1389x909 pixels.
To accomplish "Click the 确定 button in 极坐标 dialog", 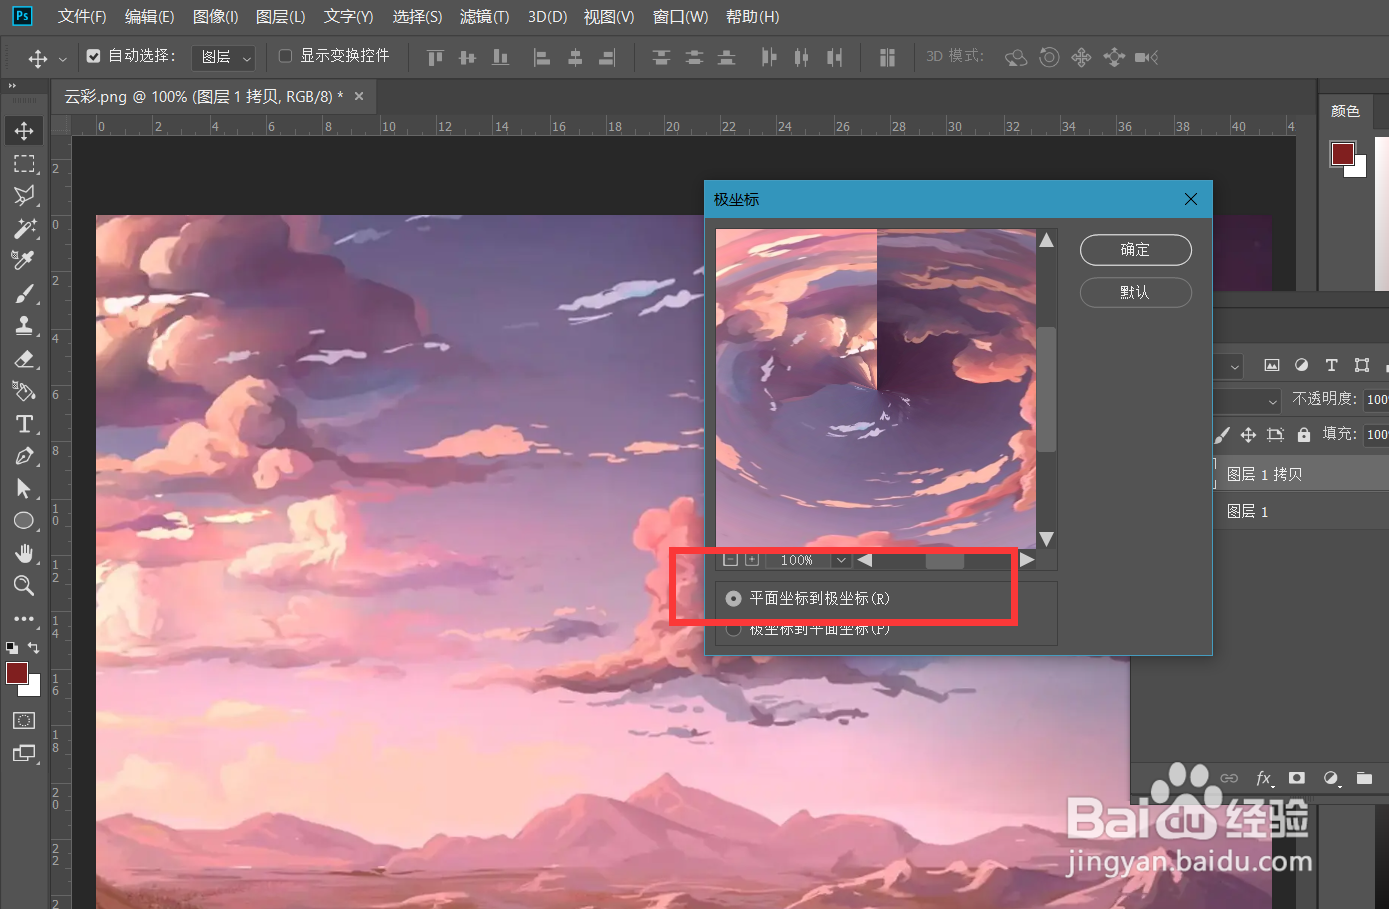I will (x=1135, y=250).
